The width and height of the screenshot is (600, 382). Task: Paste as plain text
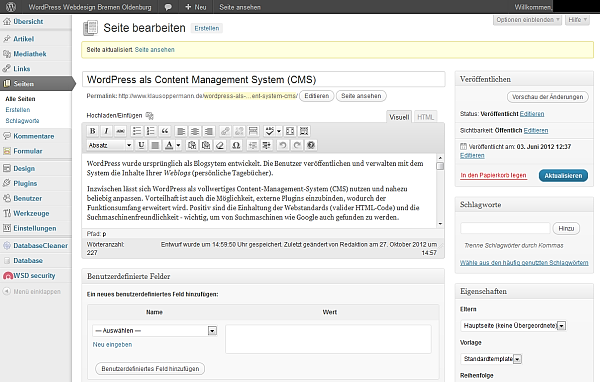click(192, 145)
